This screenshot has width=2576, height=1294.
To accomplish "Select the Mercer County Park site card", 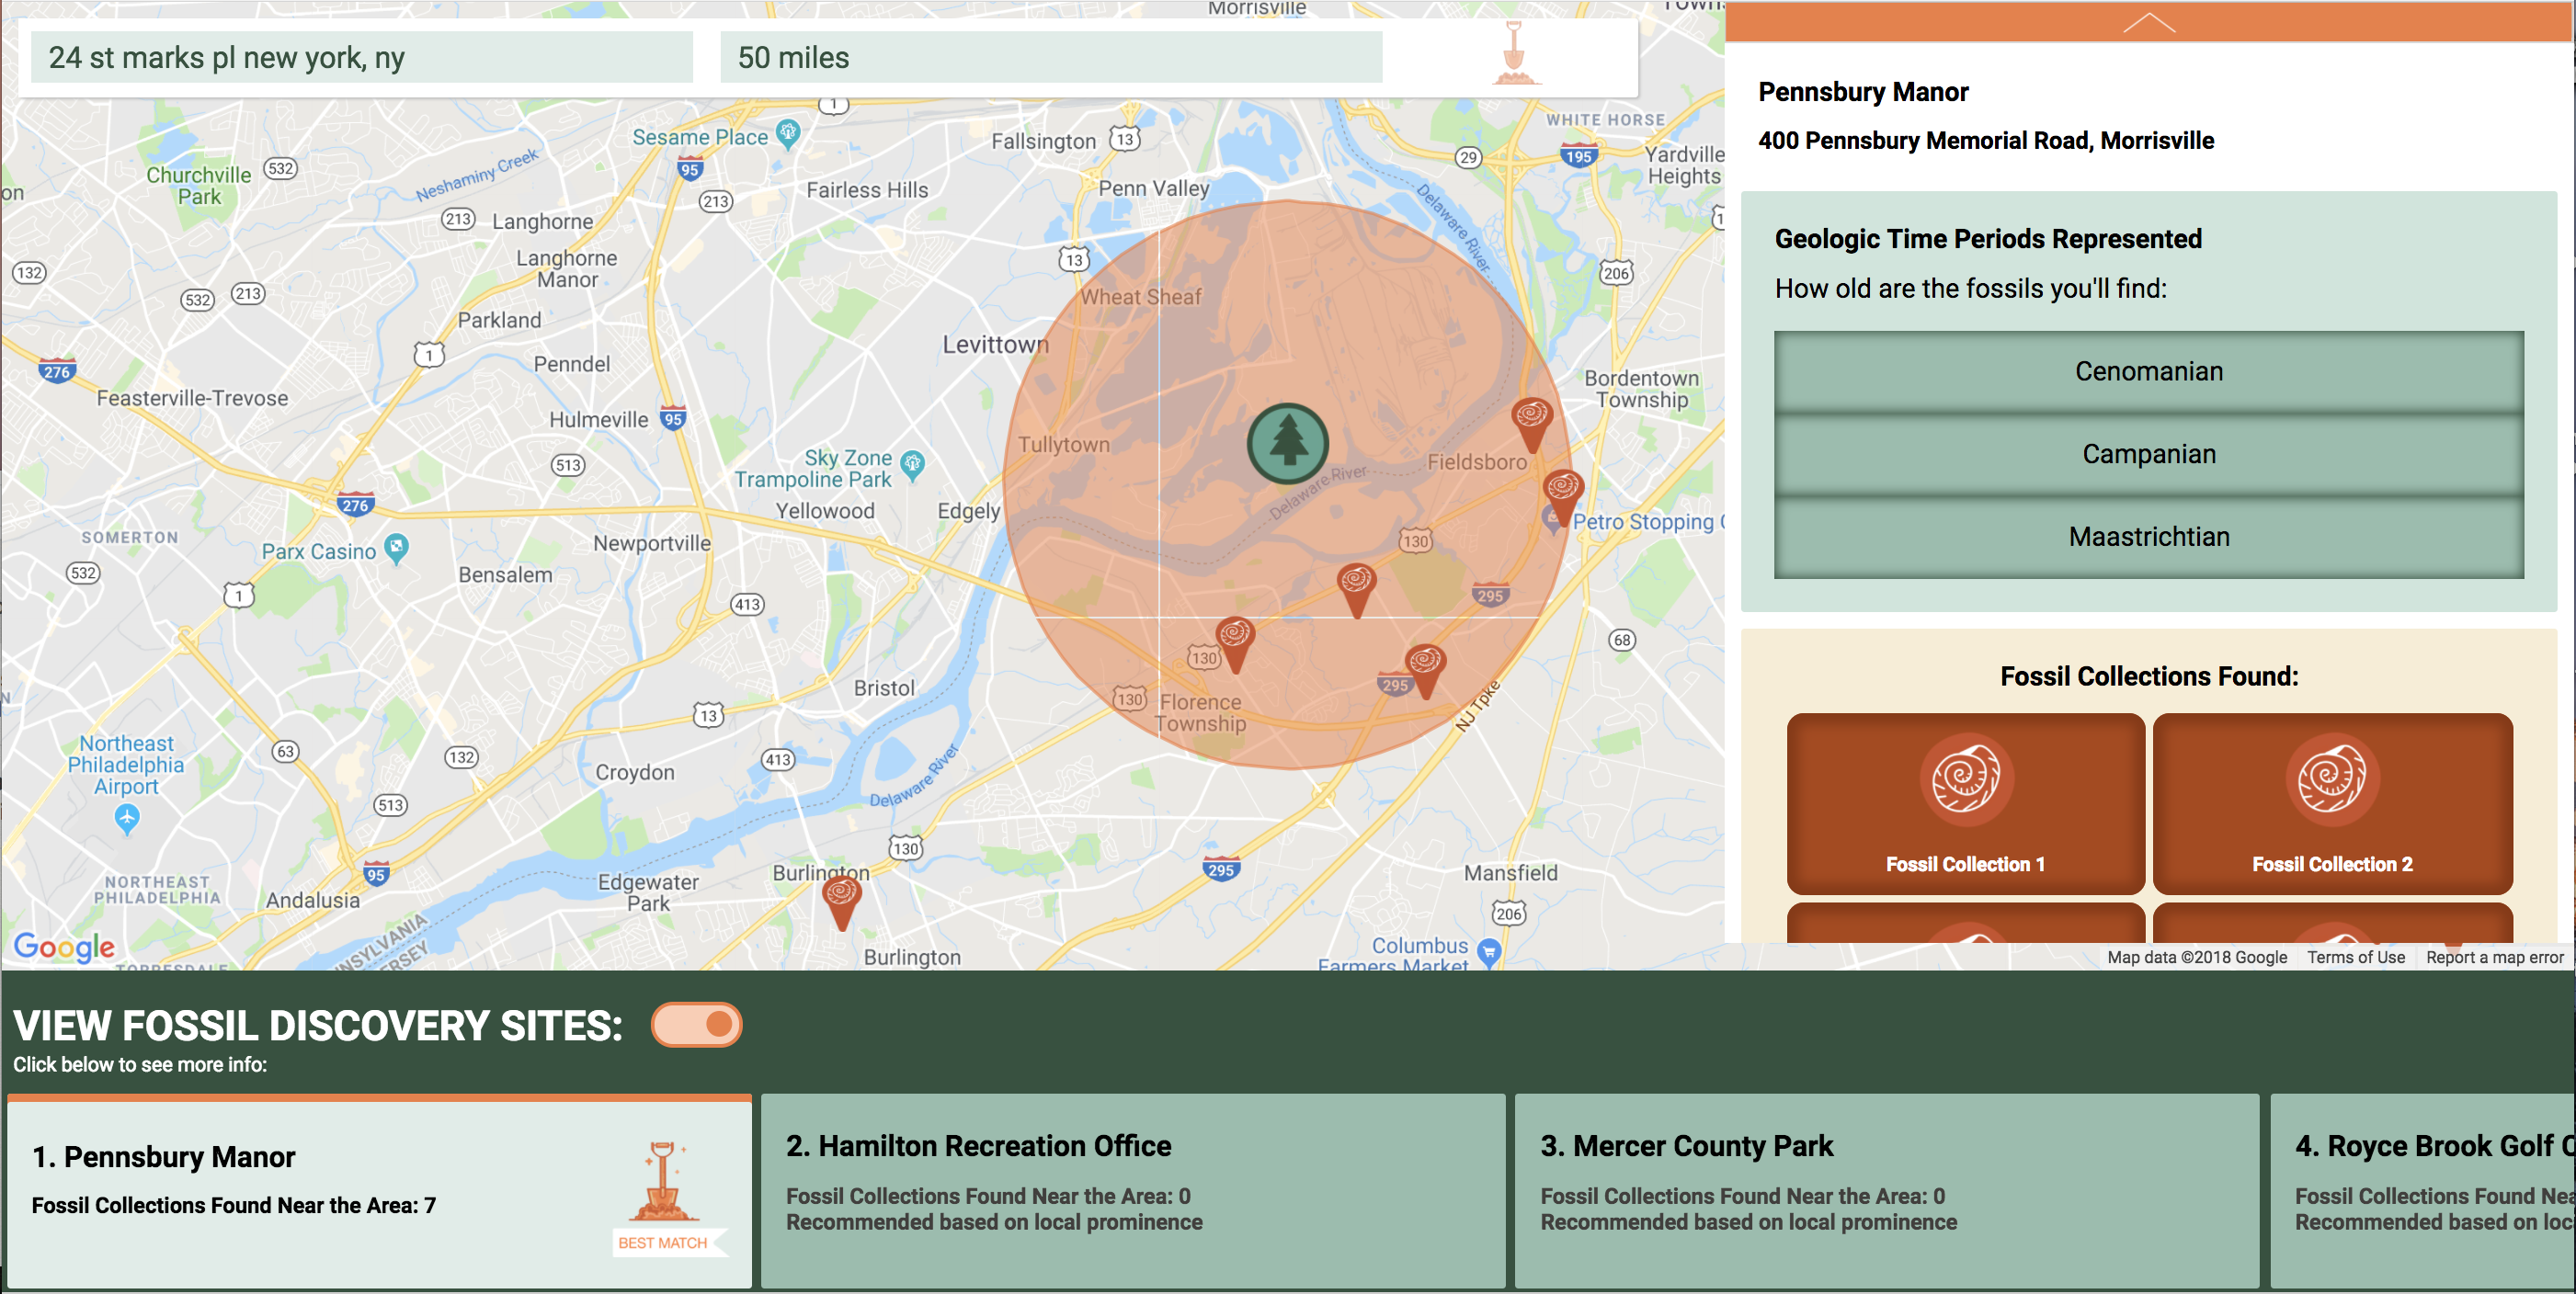I will [x=1886, y=1189].
